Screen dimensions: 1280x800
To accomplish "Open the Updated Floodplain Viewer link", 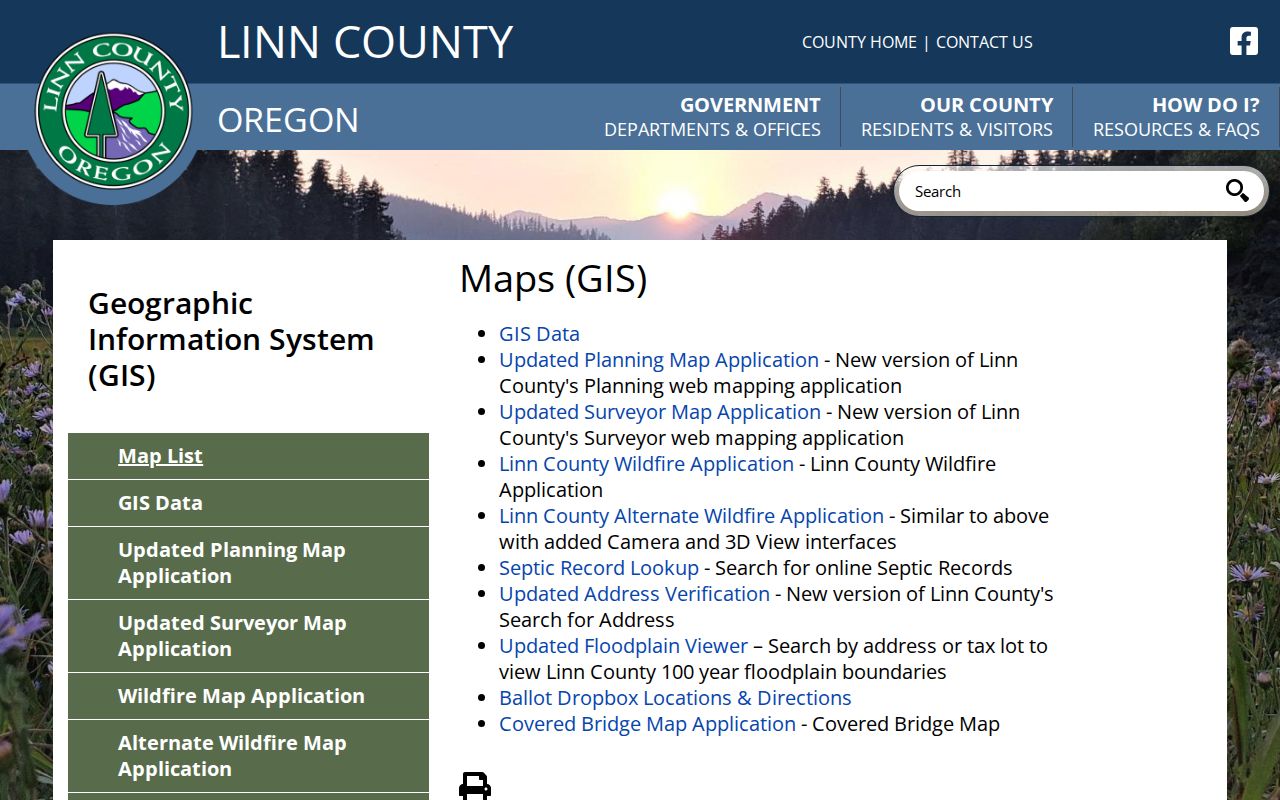I will pos(623,646).
